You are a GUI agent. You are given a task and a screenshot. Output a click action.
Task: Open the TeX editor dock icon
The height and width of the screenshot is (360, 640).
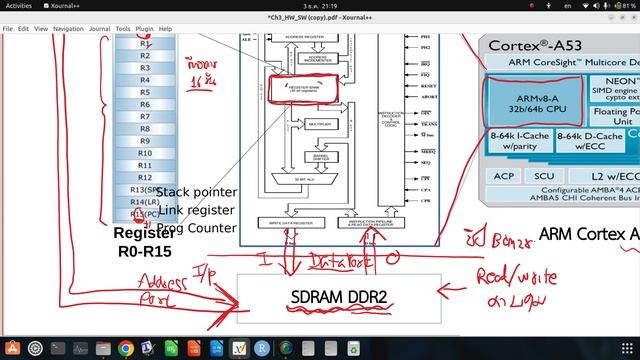(148, 348)
